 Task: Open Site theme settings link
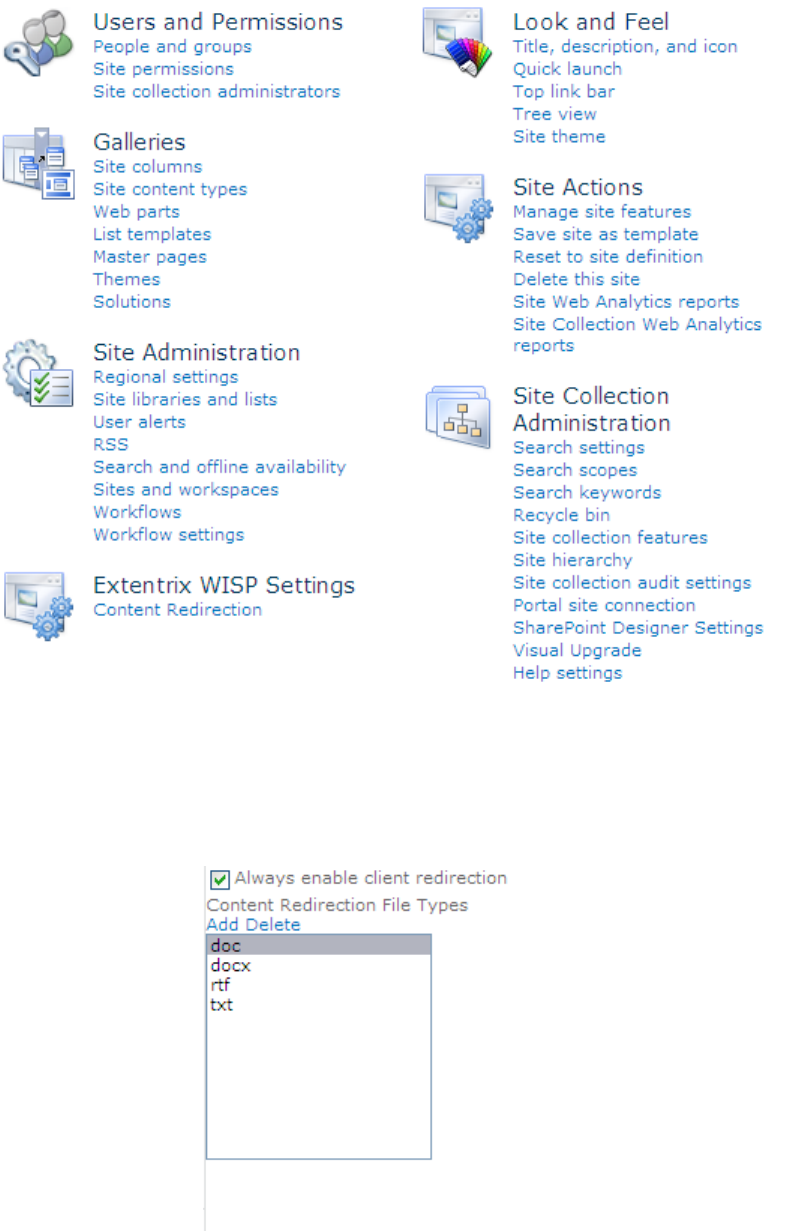(x=559, y=137)
